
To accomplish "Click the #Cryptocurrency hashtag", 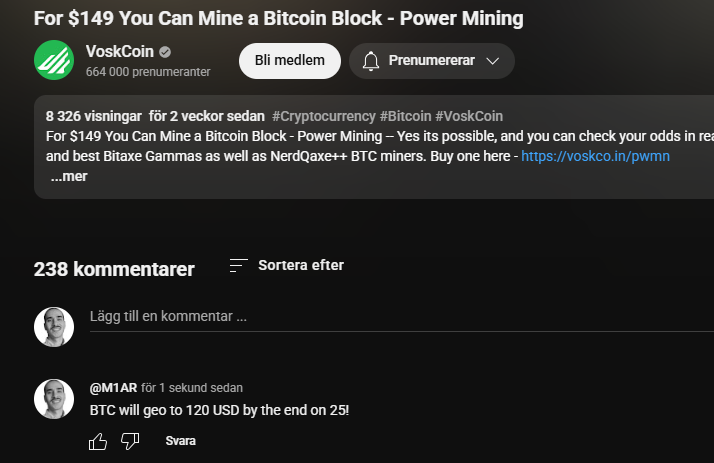I will pos(324,116).
